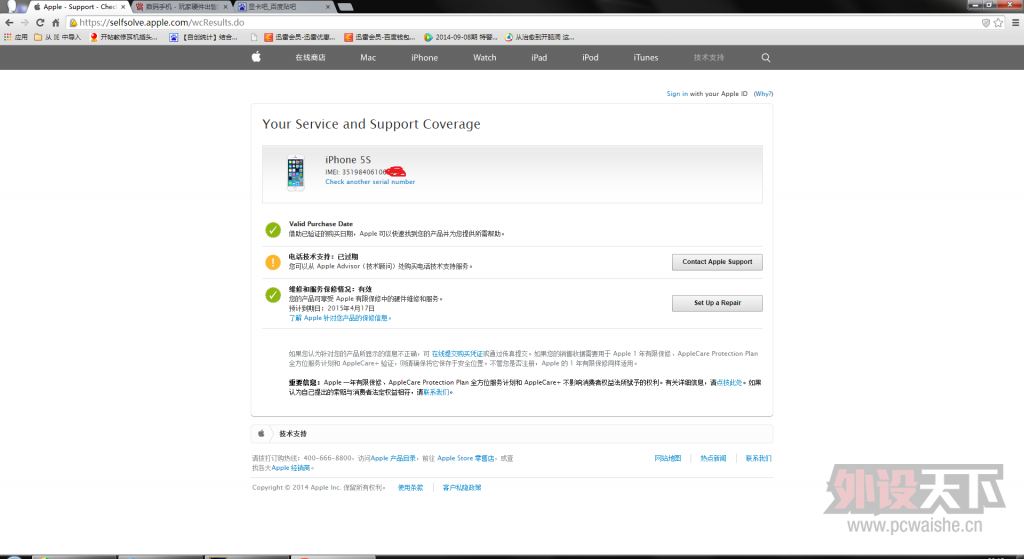Viewport: 1024px width, 559px height.
Task: Click the Contact Apple Support button
Action: 717,262
